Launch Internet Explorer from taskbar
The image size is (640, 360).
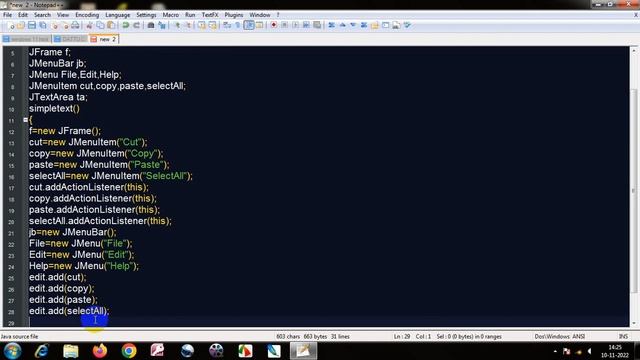pyautogui.click(x=42, y=351)
